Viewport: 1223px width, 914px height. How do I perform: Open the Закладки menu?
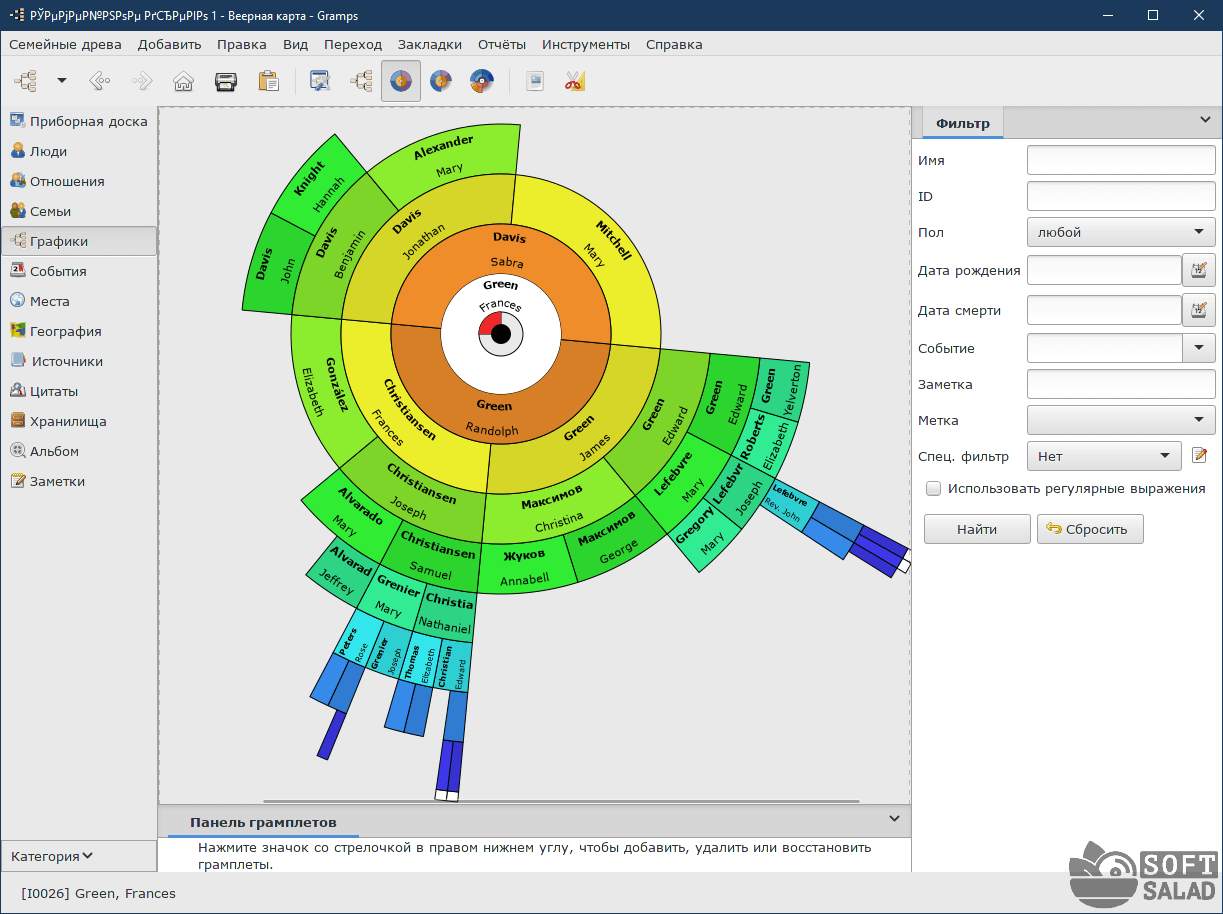[x=430, y=44]
